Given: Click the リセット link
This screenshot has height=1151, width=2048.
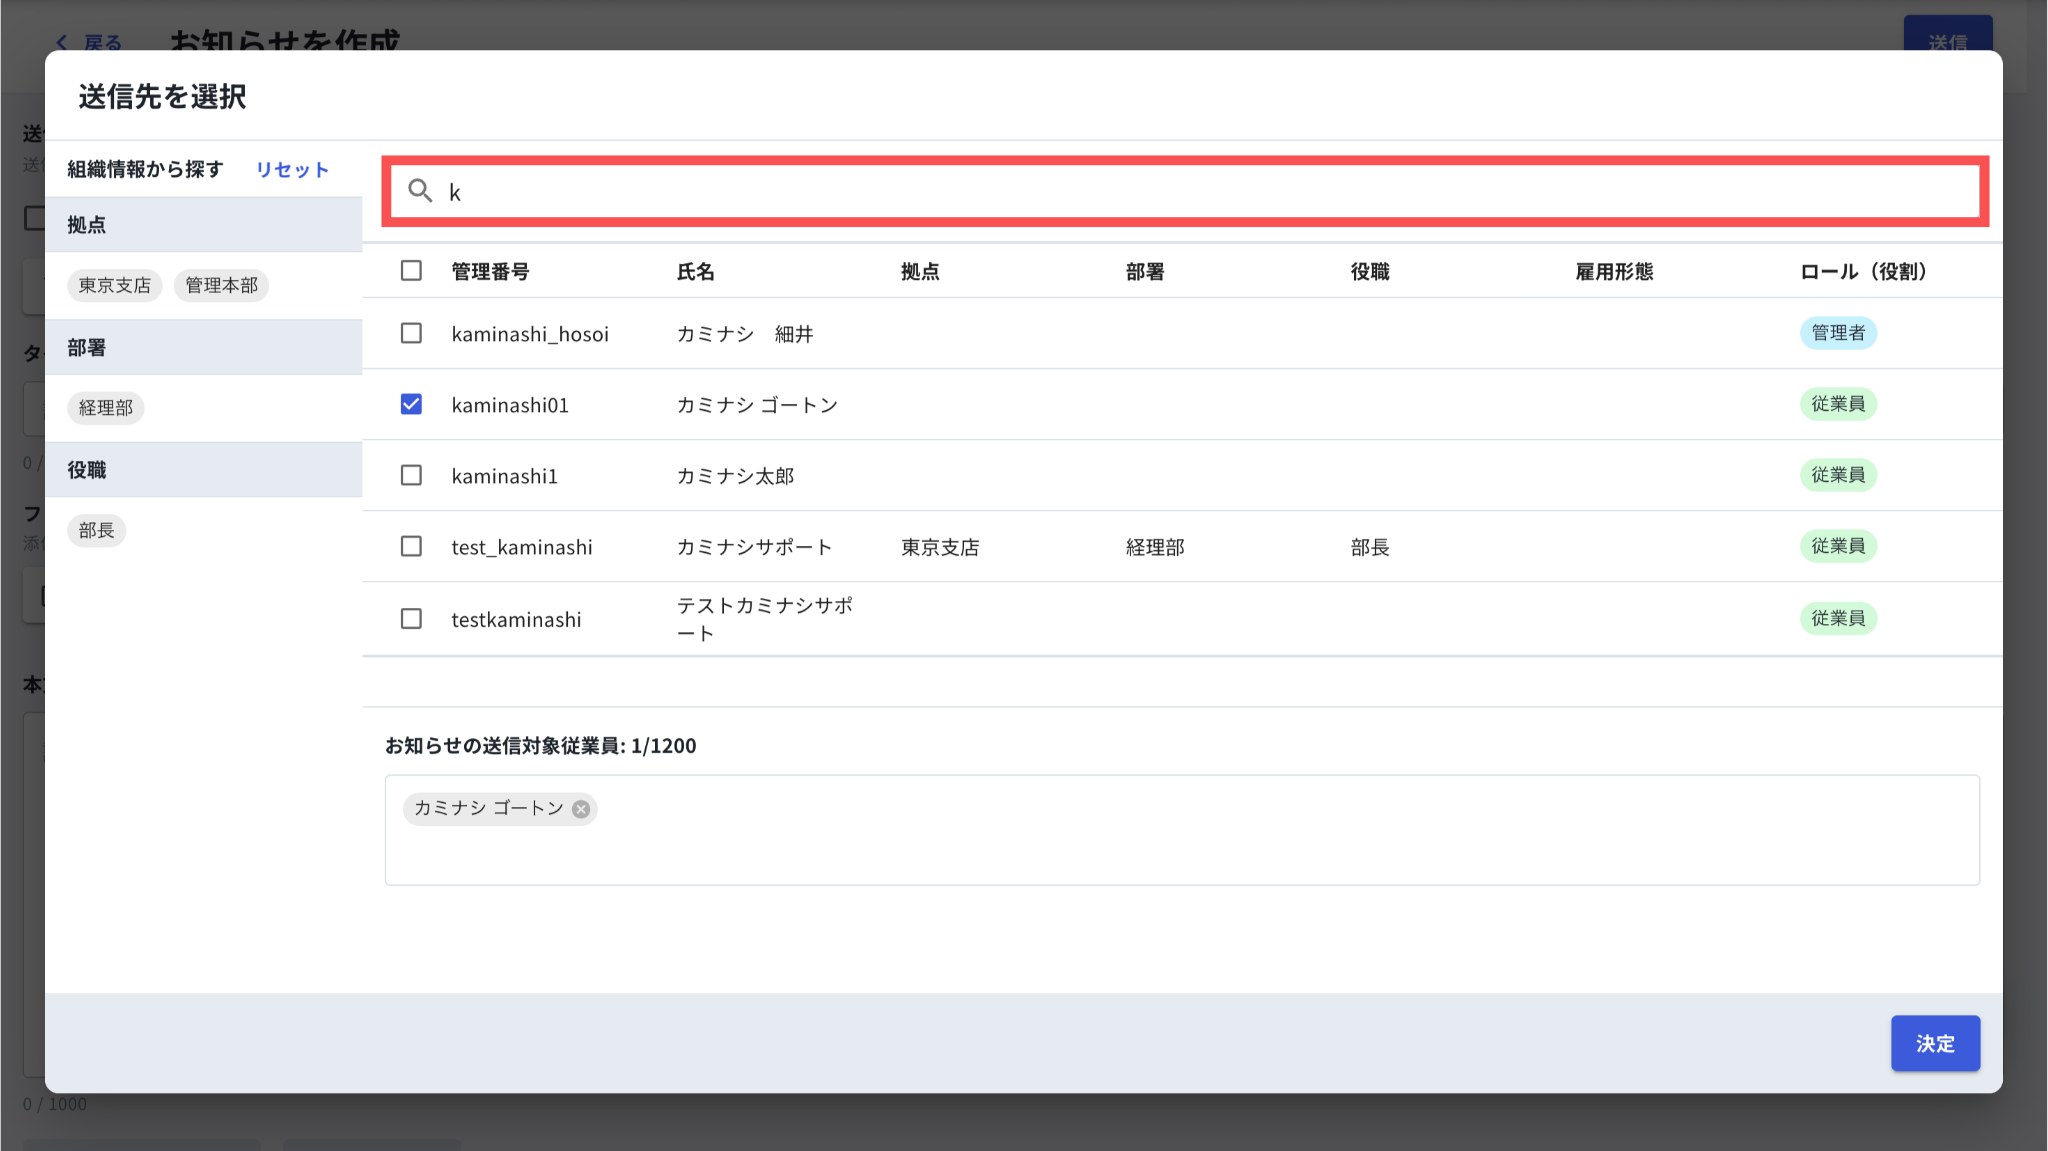Looking at the screenshot, I should click(292, 170).
